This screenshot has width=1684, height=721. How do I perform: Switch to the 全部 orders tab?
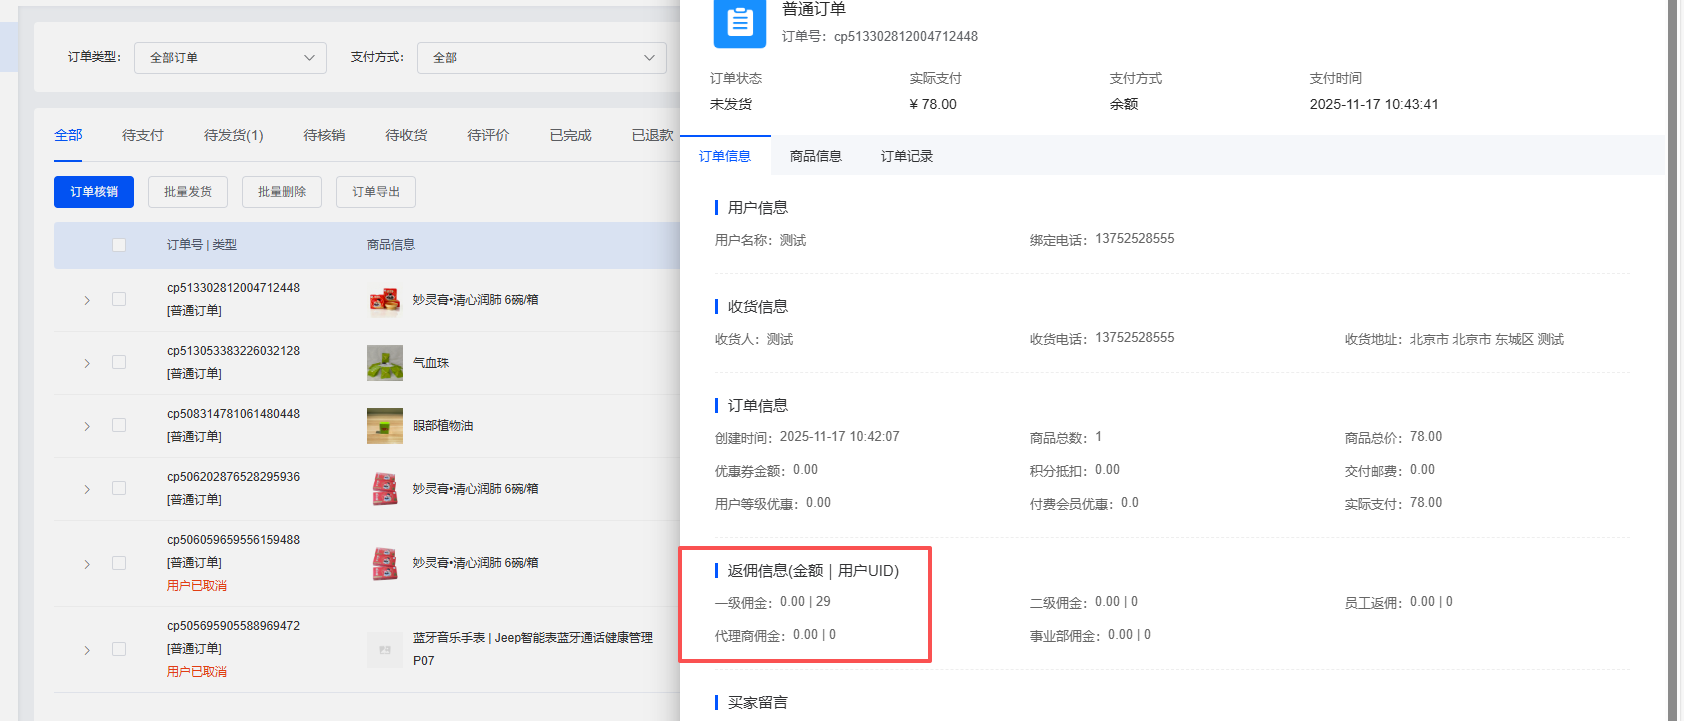coord(68,135)
